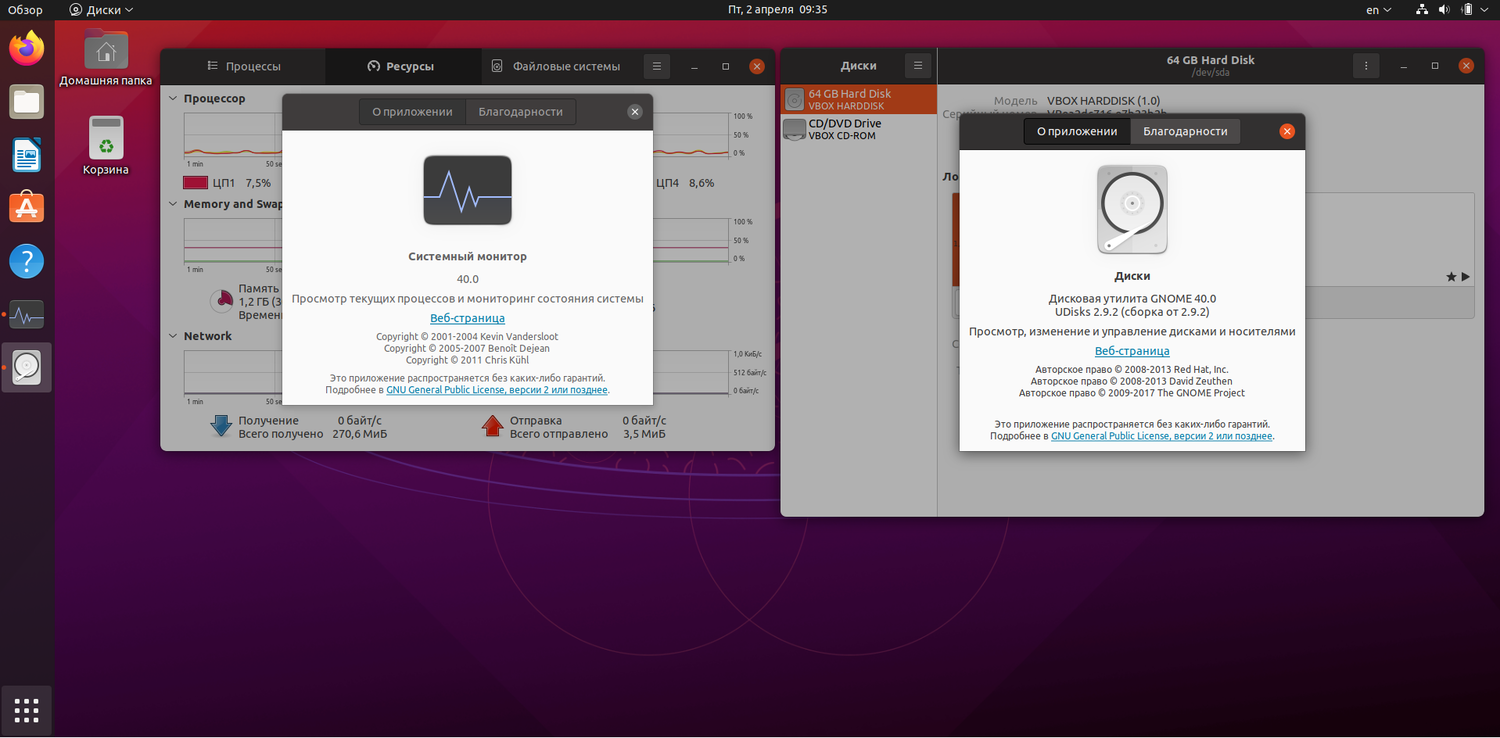1500x738 pixels.
Task: Select the Disks icon in the dock
Action: coord(25,367)
